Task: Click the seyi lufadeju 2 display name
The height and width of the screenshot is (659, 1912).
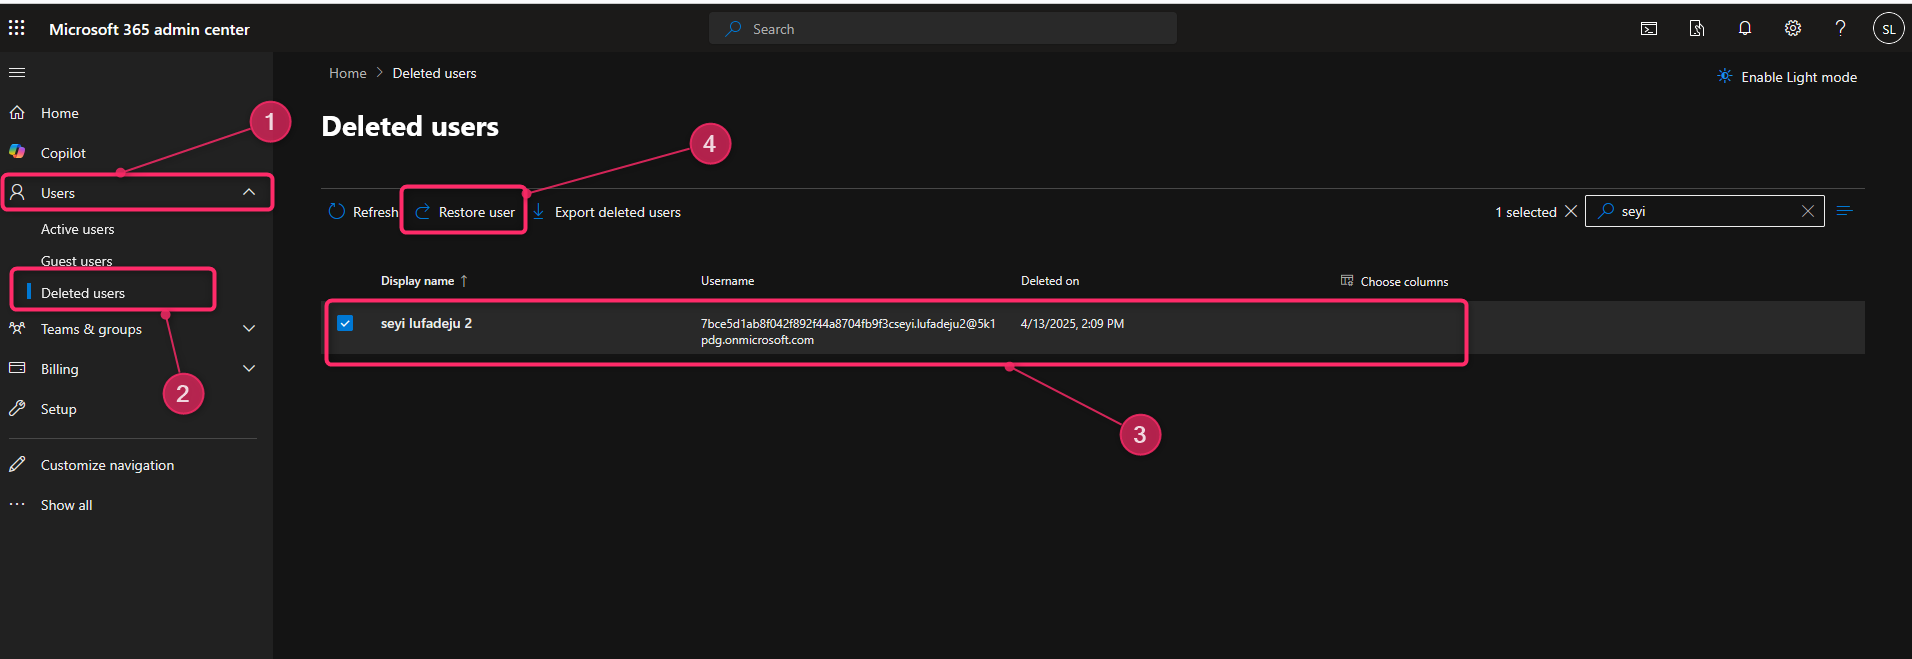Action: (426, 323)
